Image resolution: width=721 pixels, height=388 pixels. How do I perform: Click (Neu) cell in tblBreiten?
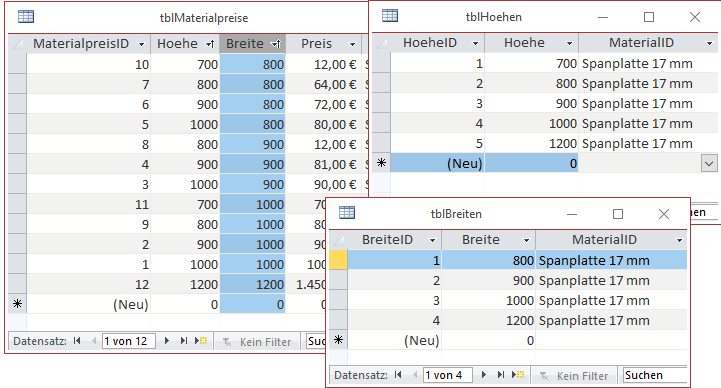pyautogui.click(x=394, y=340)
